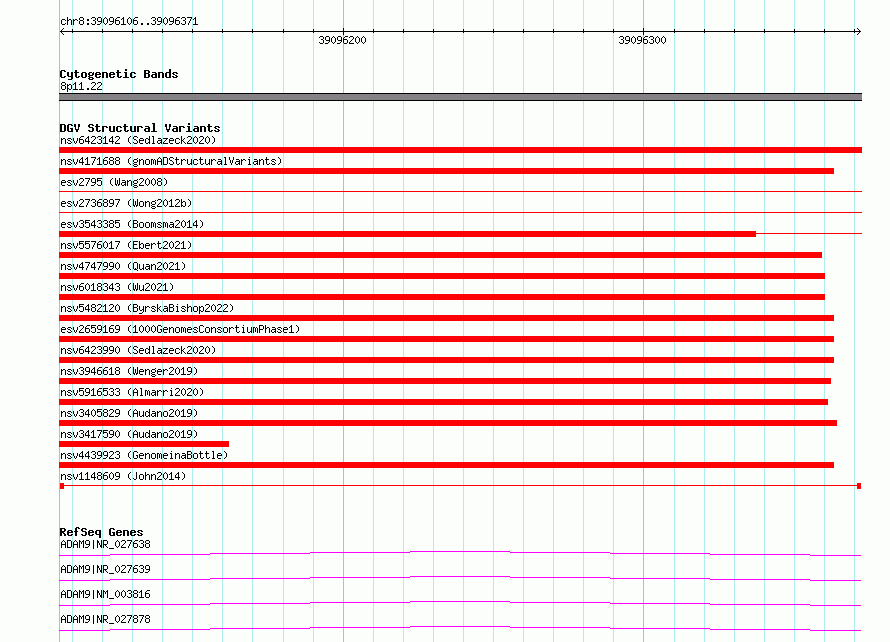Open variant nsv3946618 (Wenger2019)
Screen dimensions: 890x642
[x=129, y=371]
